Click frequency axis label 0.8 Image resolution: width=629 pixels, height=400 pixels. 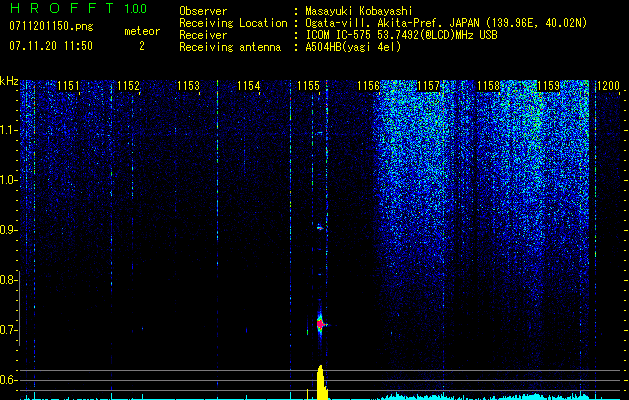(x=7, y=280)
